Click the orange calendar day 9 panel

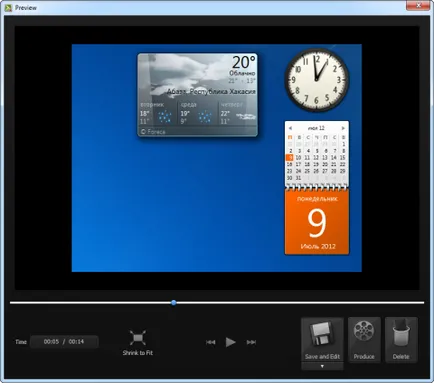(317, 222)
